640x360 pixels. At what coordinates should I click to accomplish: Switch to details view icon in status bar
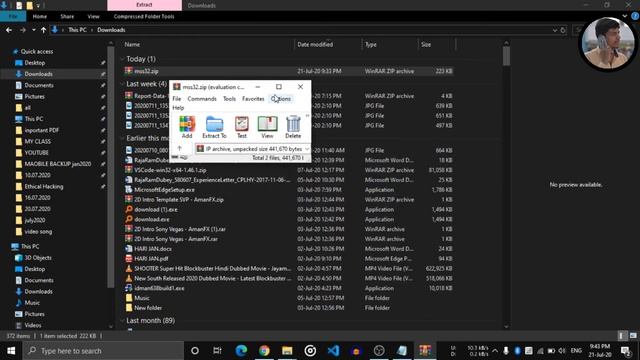[x=621, y=336]
